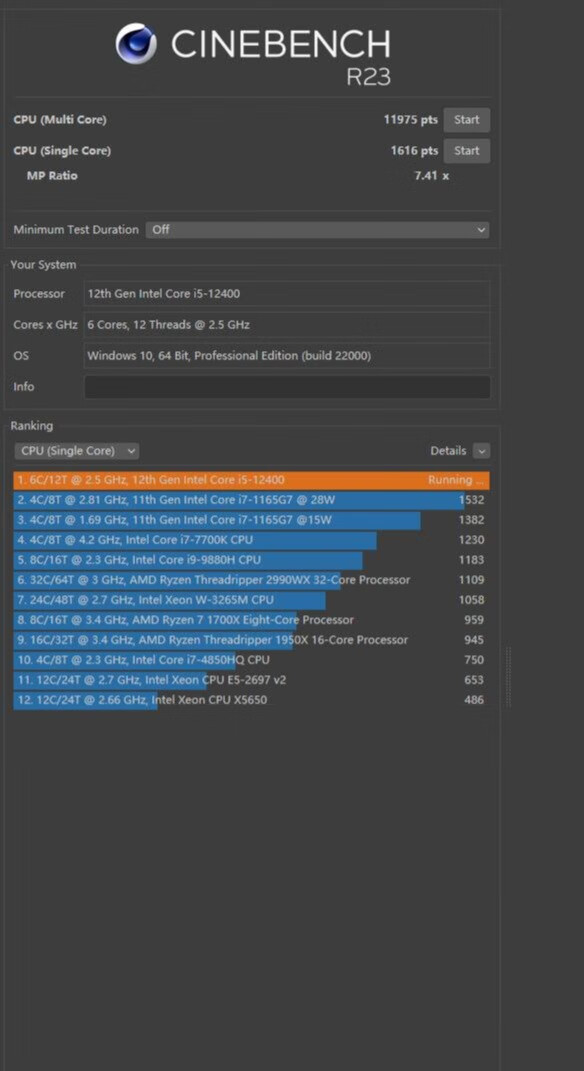Expand the Details dropdown arrow
The image size is (584, 1071).
click(482, 451)
